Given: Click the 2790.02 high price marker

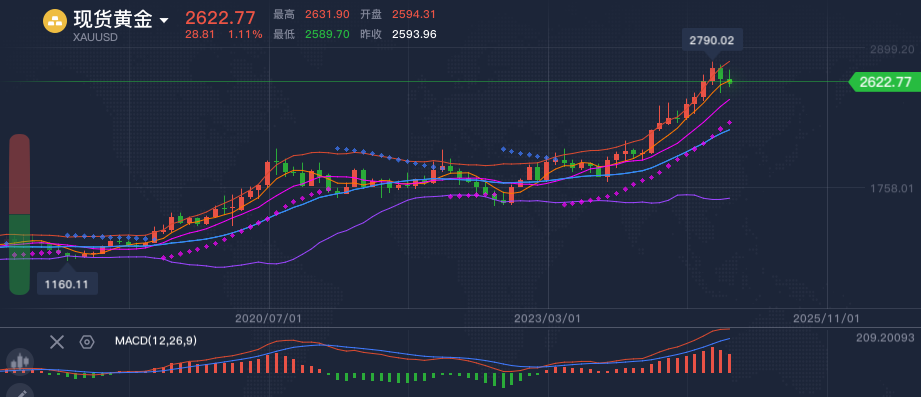Looking at the screenshot, I should 712,41.
